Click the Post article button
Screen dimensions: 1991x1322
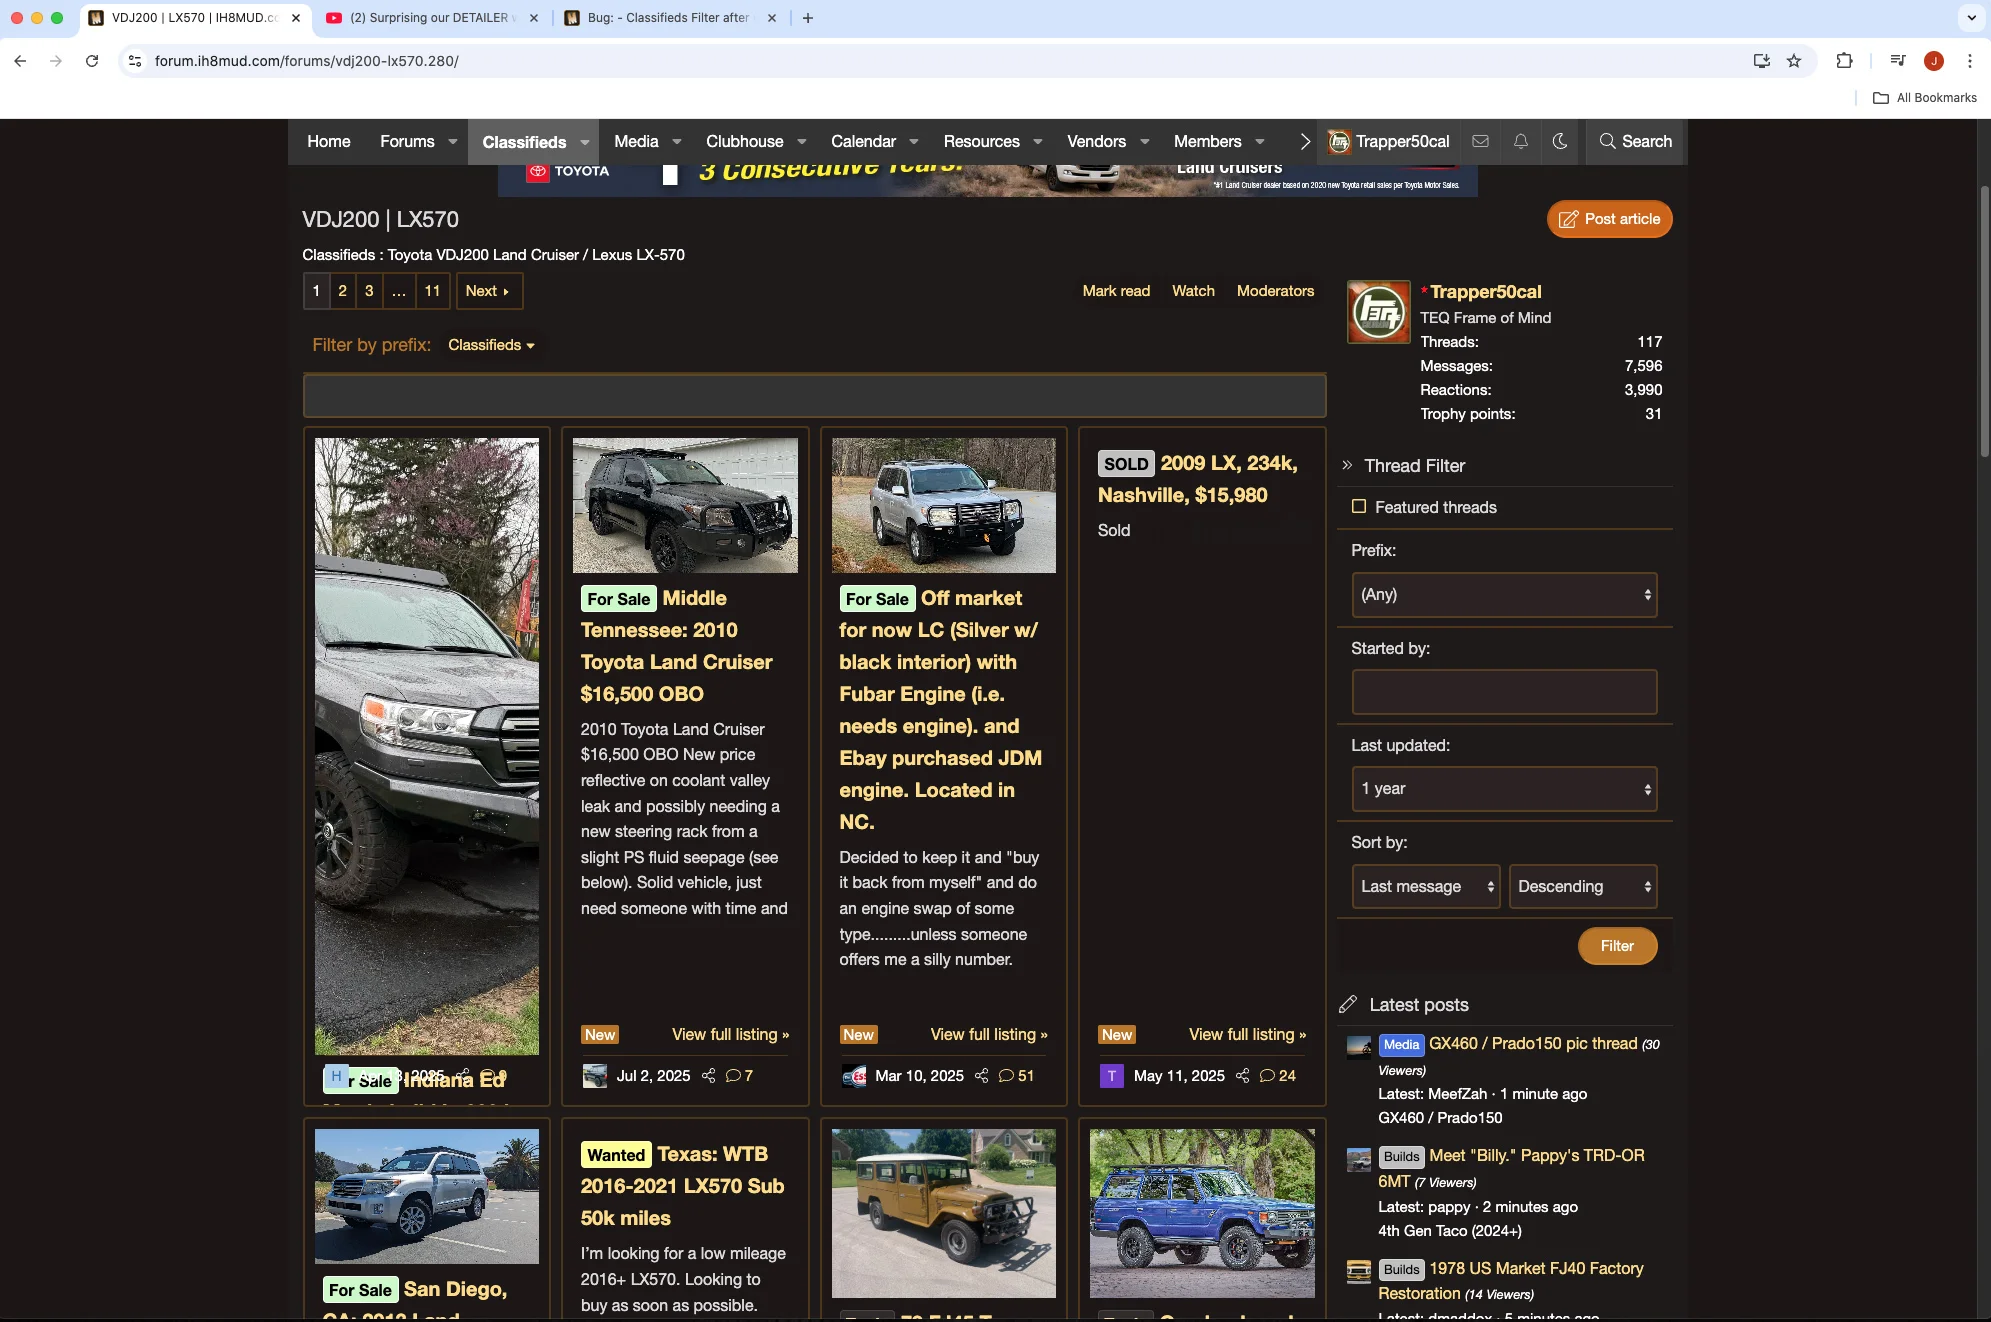coord(1609,219)
